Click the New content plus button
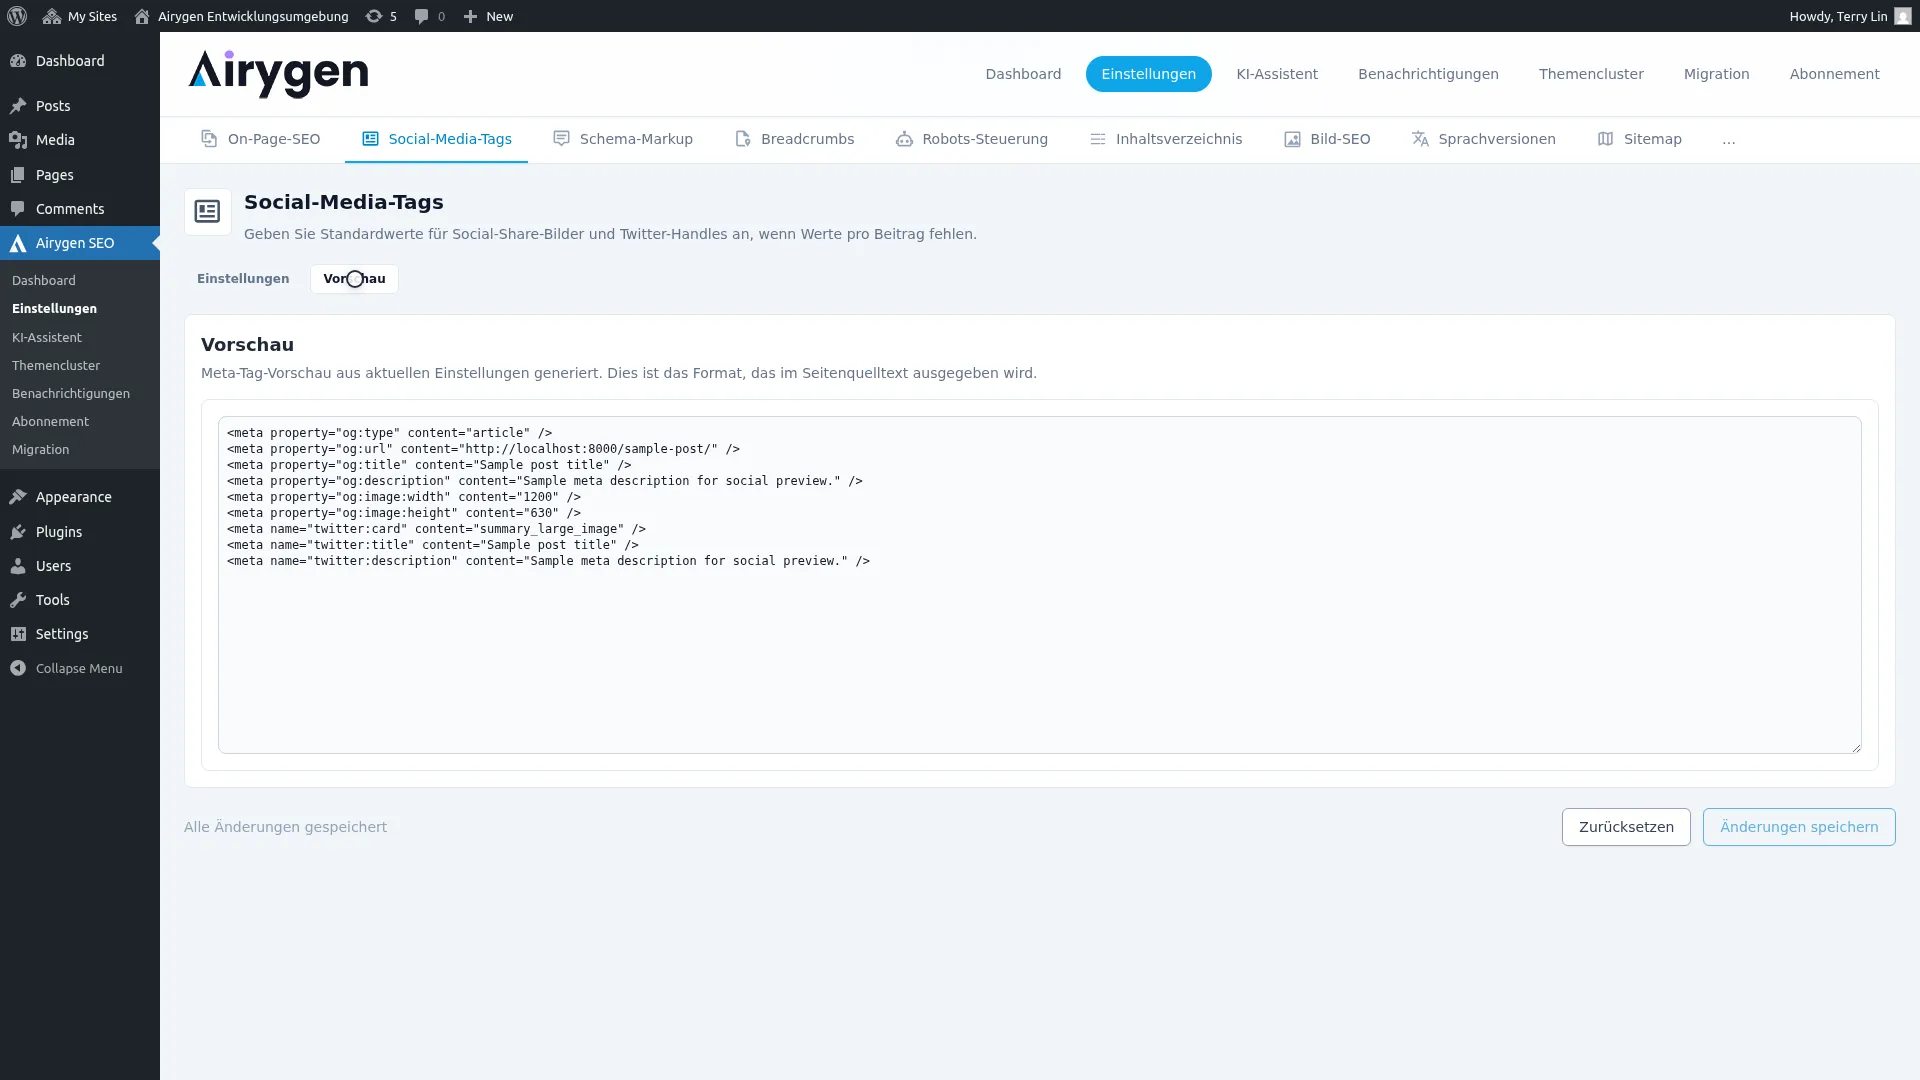 click(488, 16)
